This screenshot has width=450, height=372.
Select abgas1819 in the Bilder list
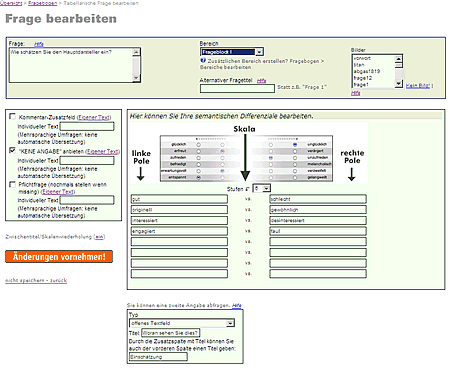[x=367, y=71]
